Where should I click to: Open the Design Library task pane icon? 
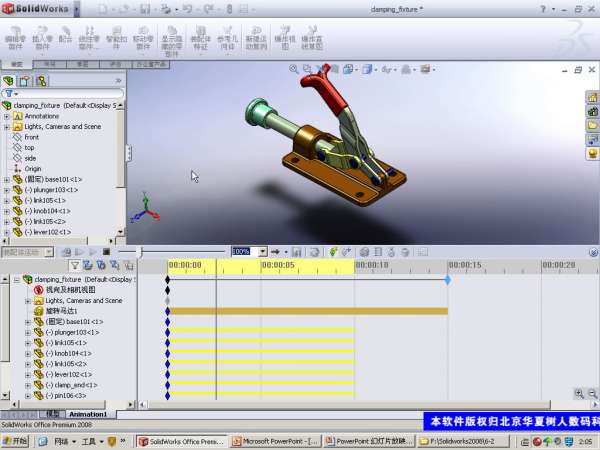click(x=591, y=111)
